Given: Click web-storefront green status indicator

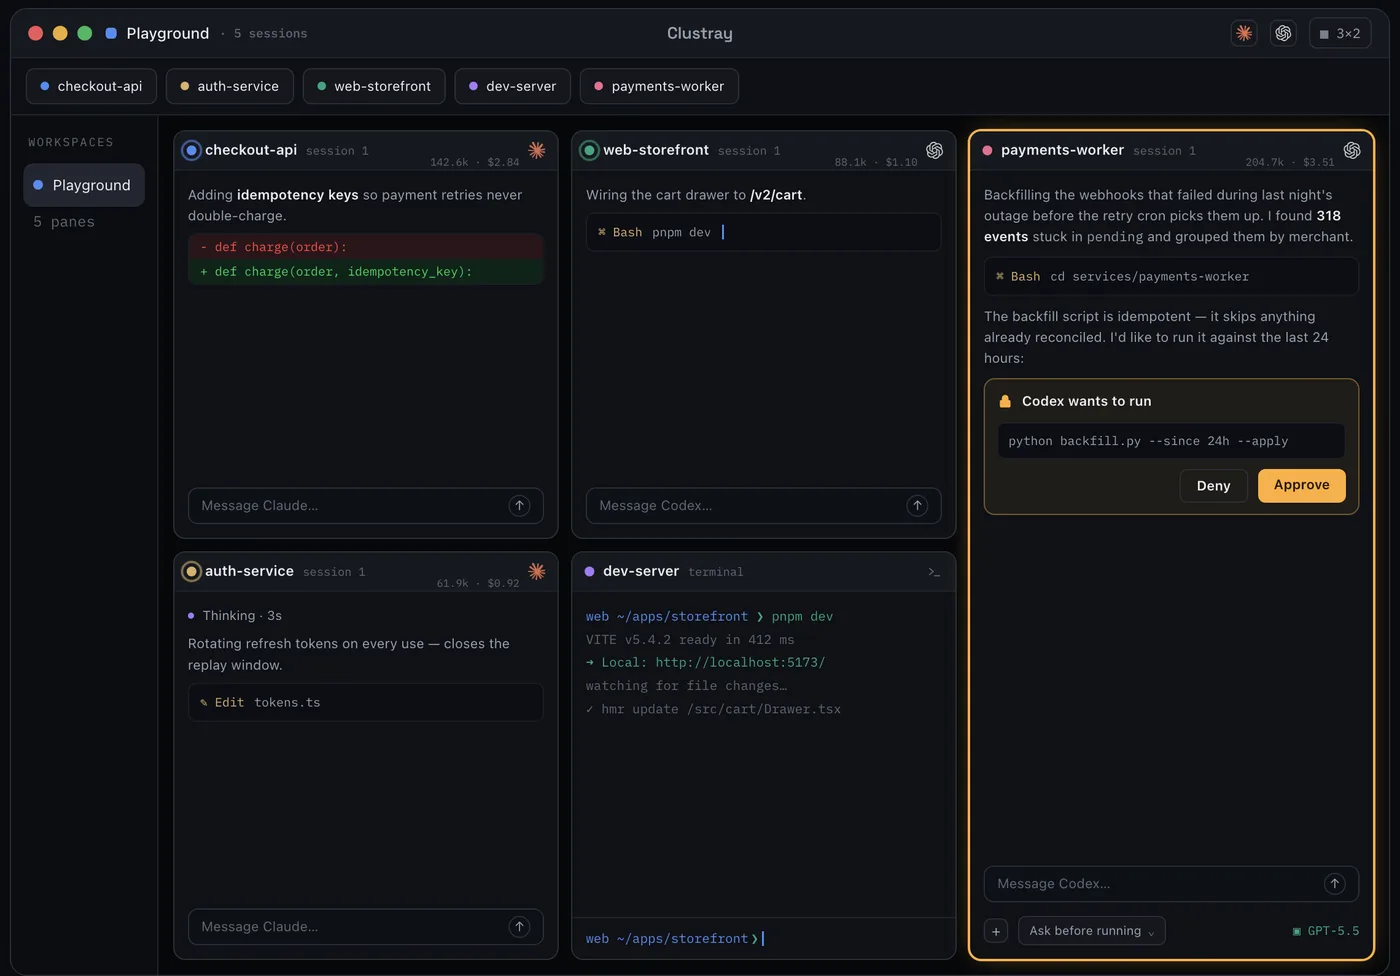Looking at the screenshot, I should (x=589, y=150).
